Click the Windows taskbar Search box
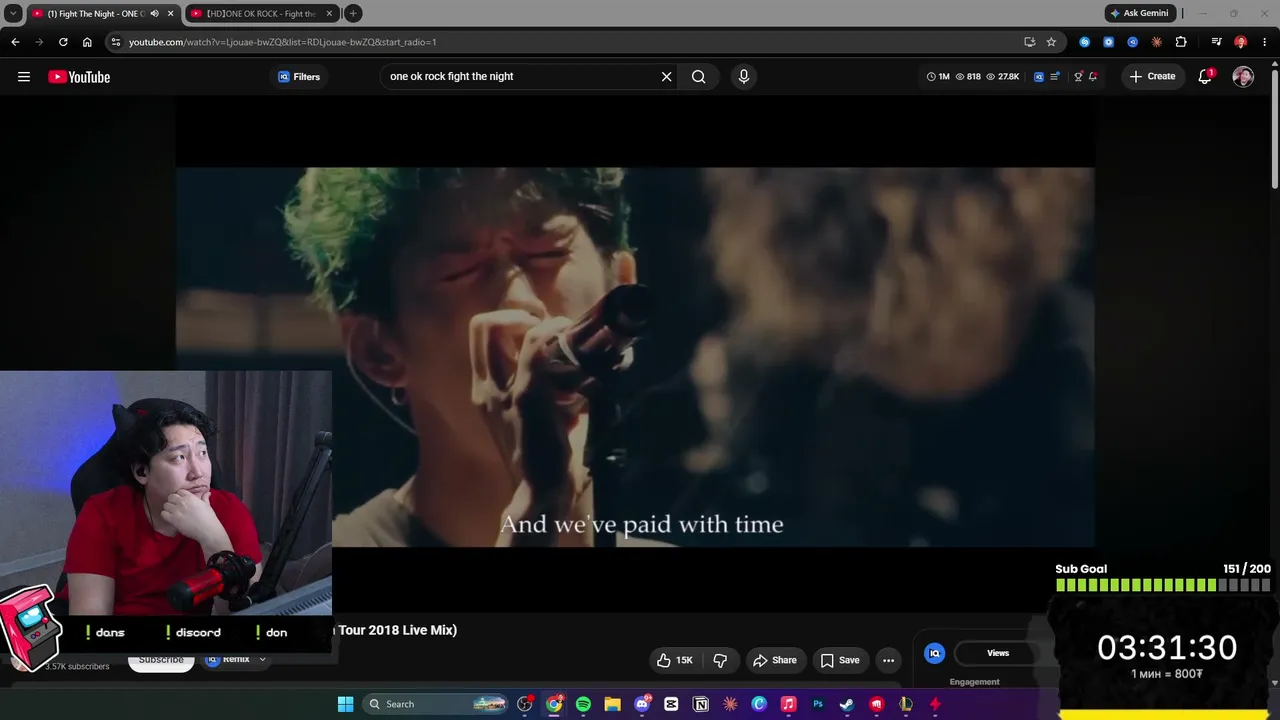Image resolution: width=1280 pixels, height=720 pixels. click(x=435, y=704)
